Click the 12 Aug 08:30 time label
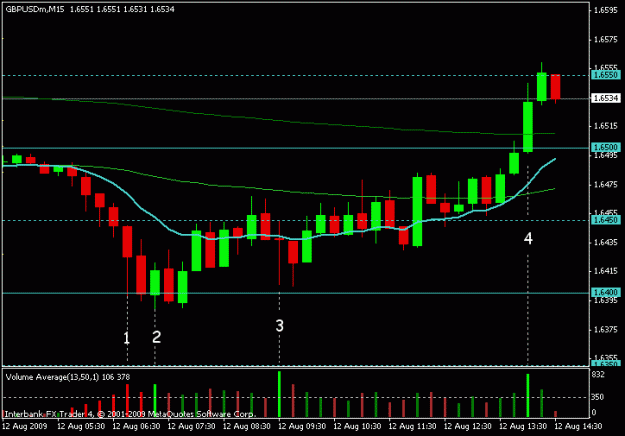 (247, 426)
